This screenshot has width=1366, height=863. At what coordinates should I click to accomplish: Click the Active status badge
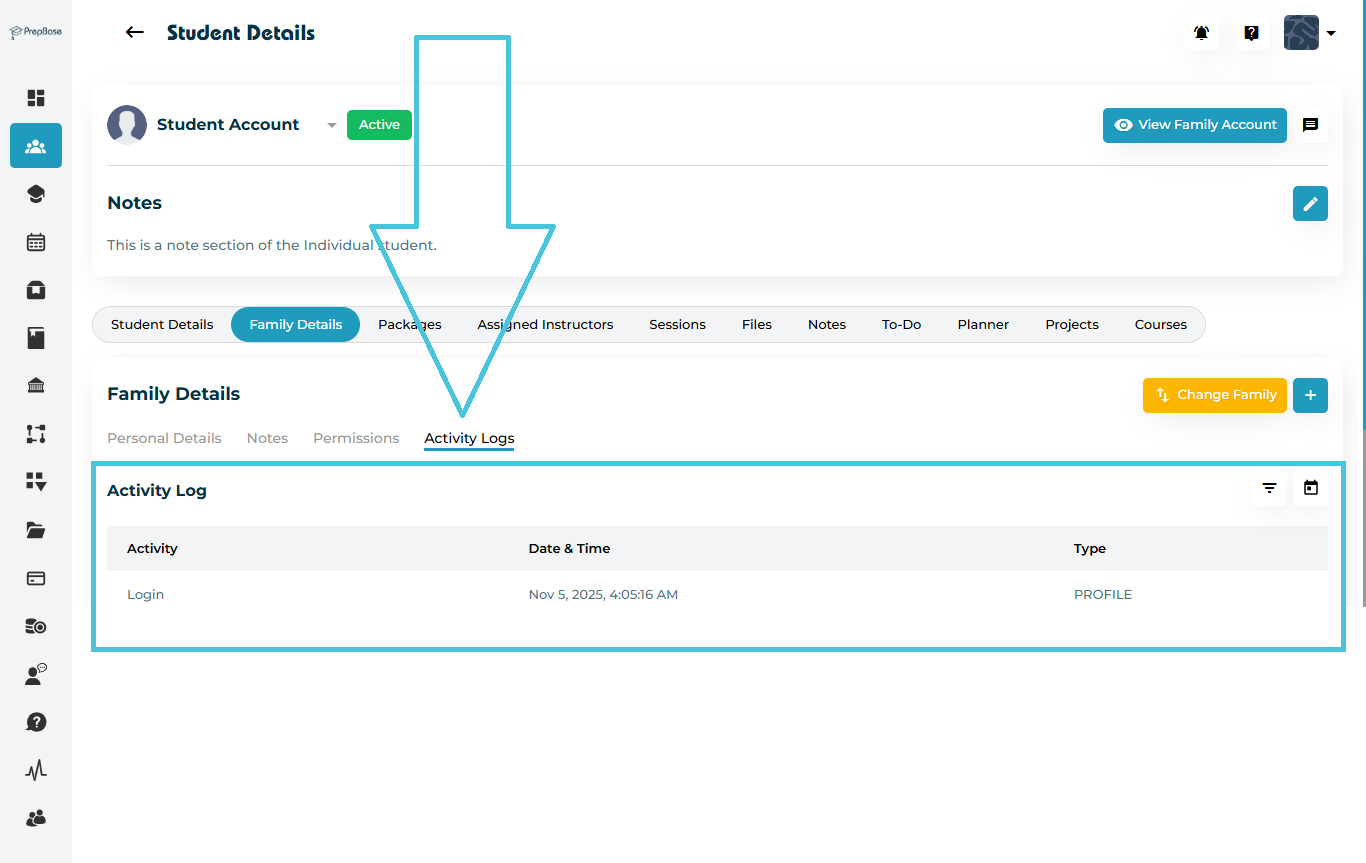(x=379, y=125)
